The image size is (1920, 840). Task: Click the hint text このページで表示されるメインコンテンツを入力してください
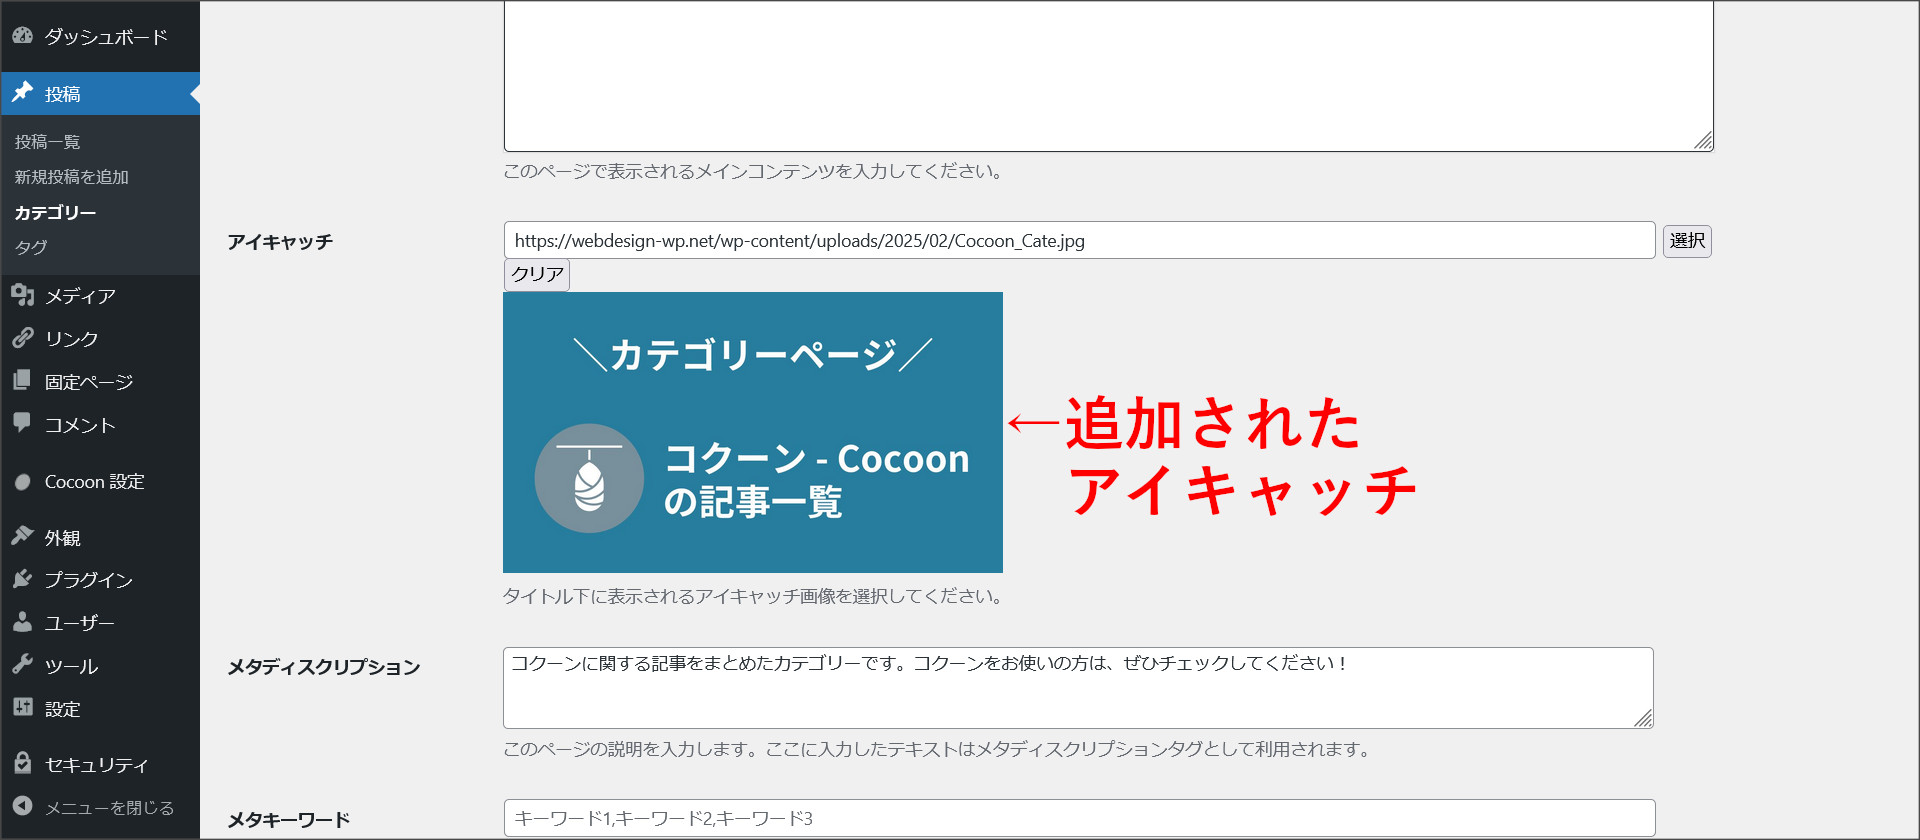point(753,171)
